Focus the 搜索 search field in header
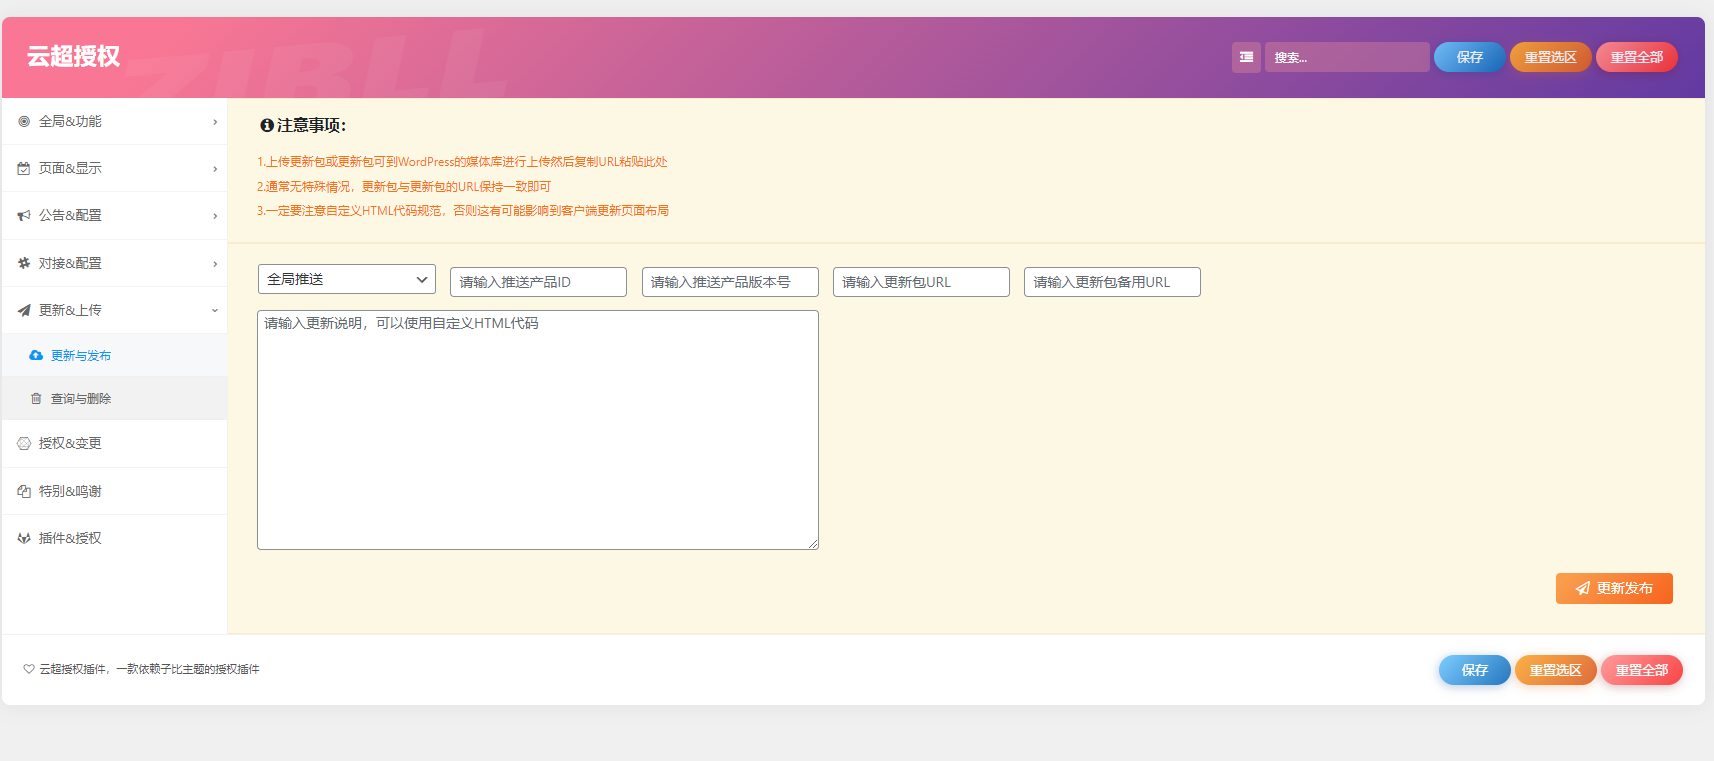 coord(1346,57)
